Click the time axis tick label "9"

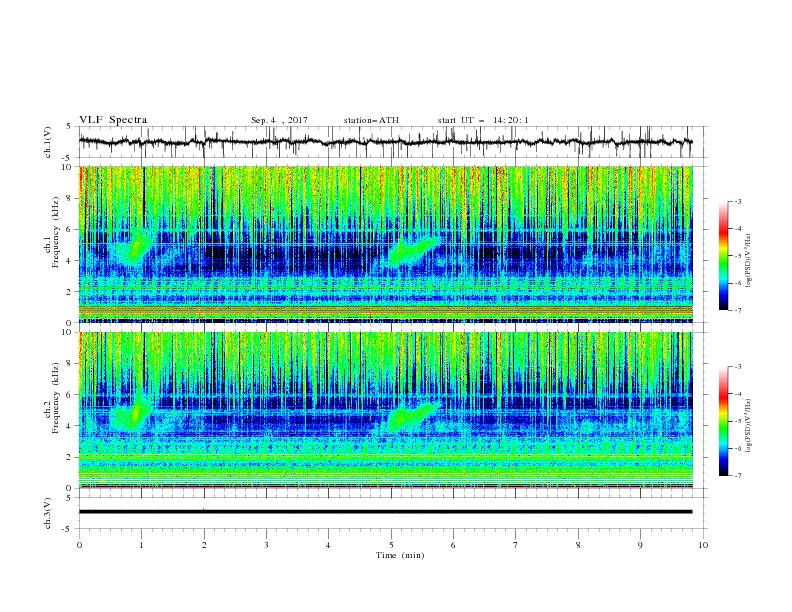pyautogui.click(x=640, y=545)
